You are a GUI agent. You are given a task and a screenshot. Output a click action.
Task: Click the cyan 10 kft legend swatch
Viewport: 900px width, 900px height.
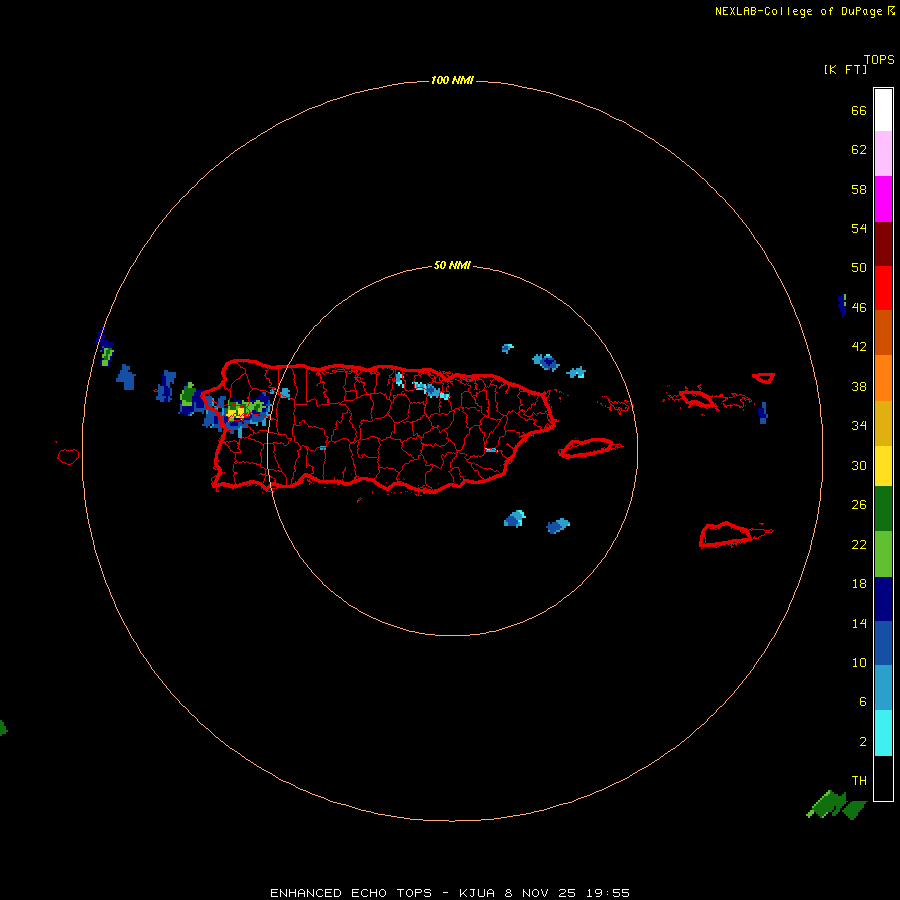(x=883, y=733)
